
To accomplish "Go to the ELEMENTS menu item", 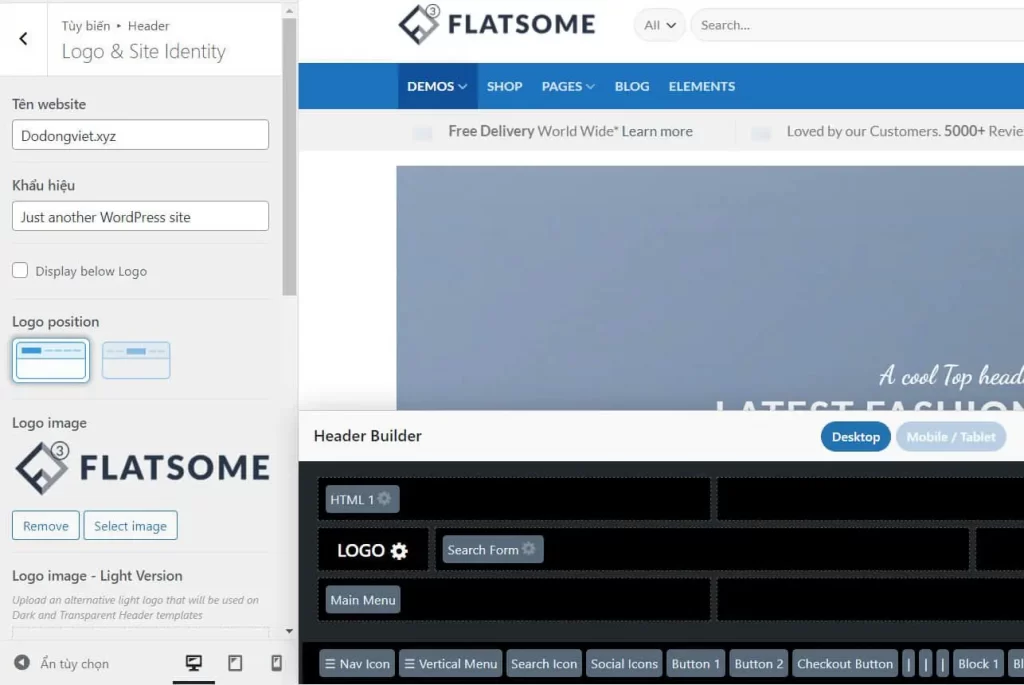I will point(701,86).
